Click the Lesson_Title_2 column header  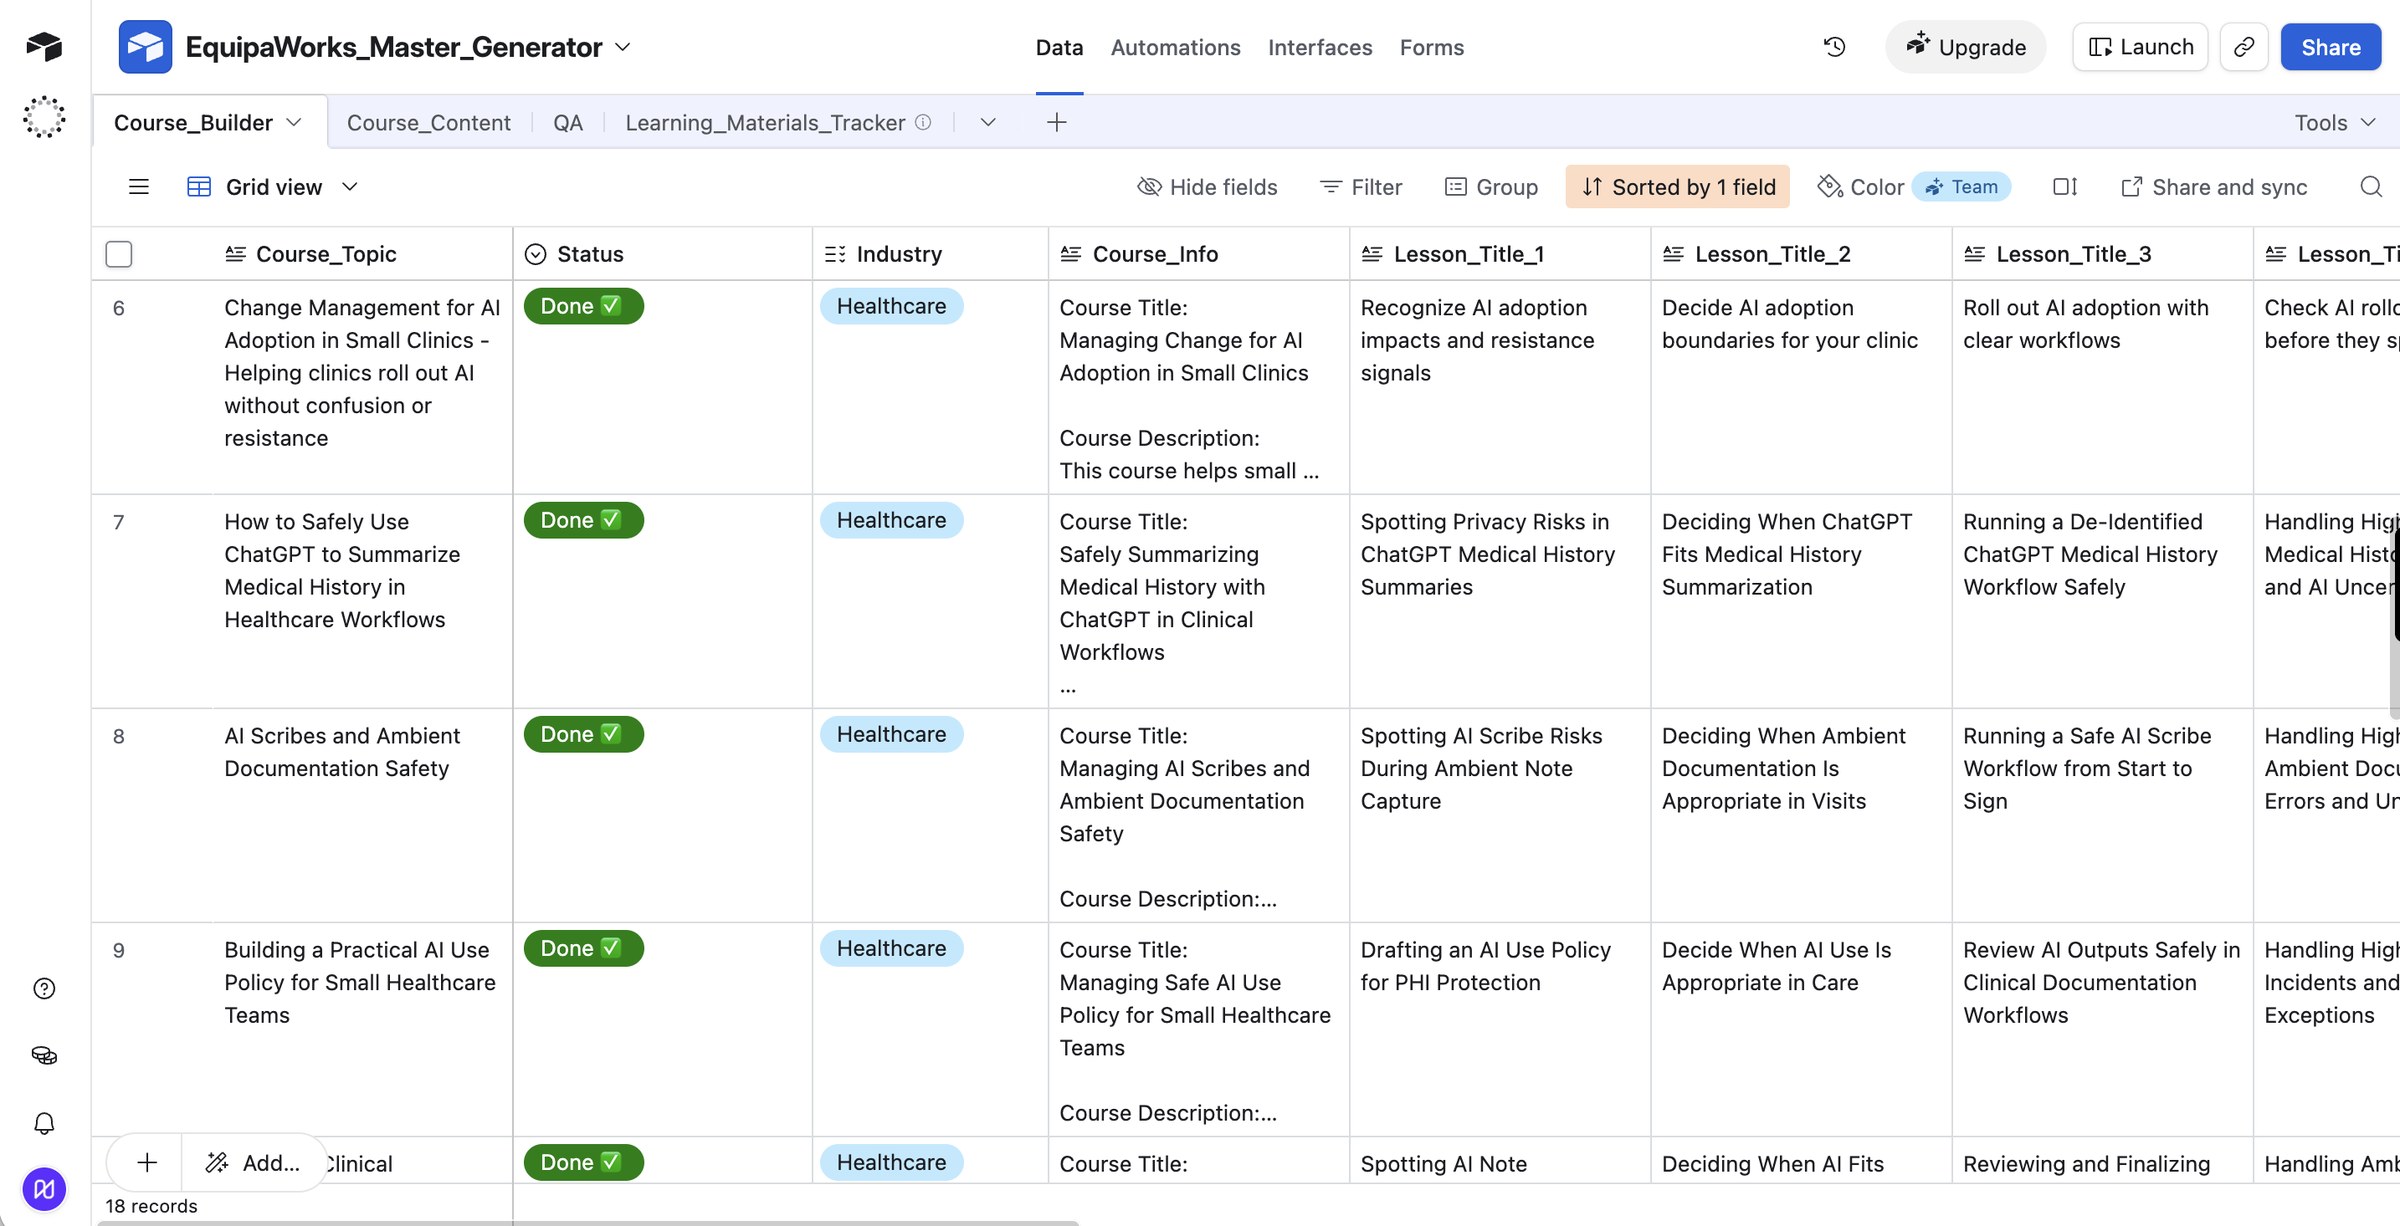click(1800, 254)
